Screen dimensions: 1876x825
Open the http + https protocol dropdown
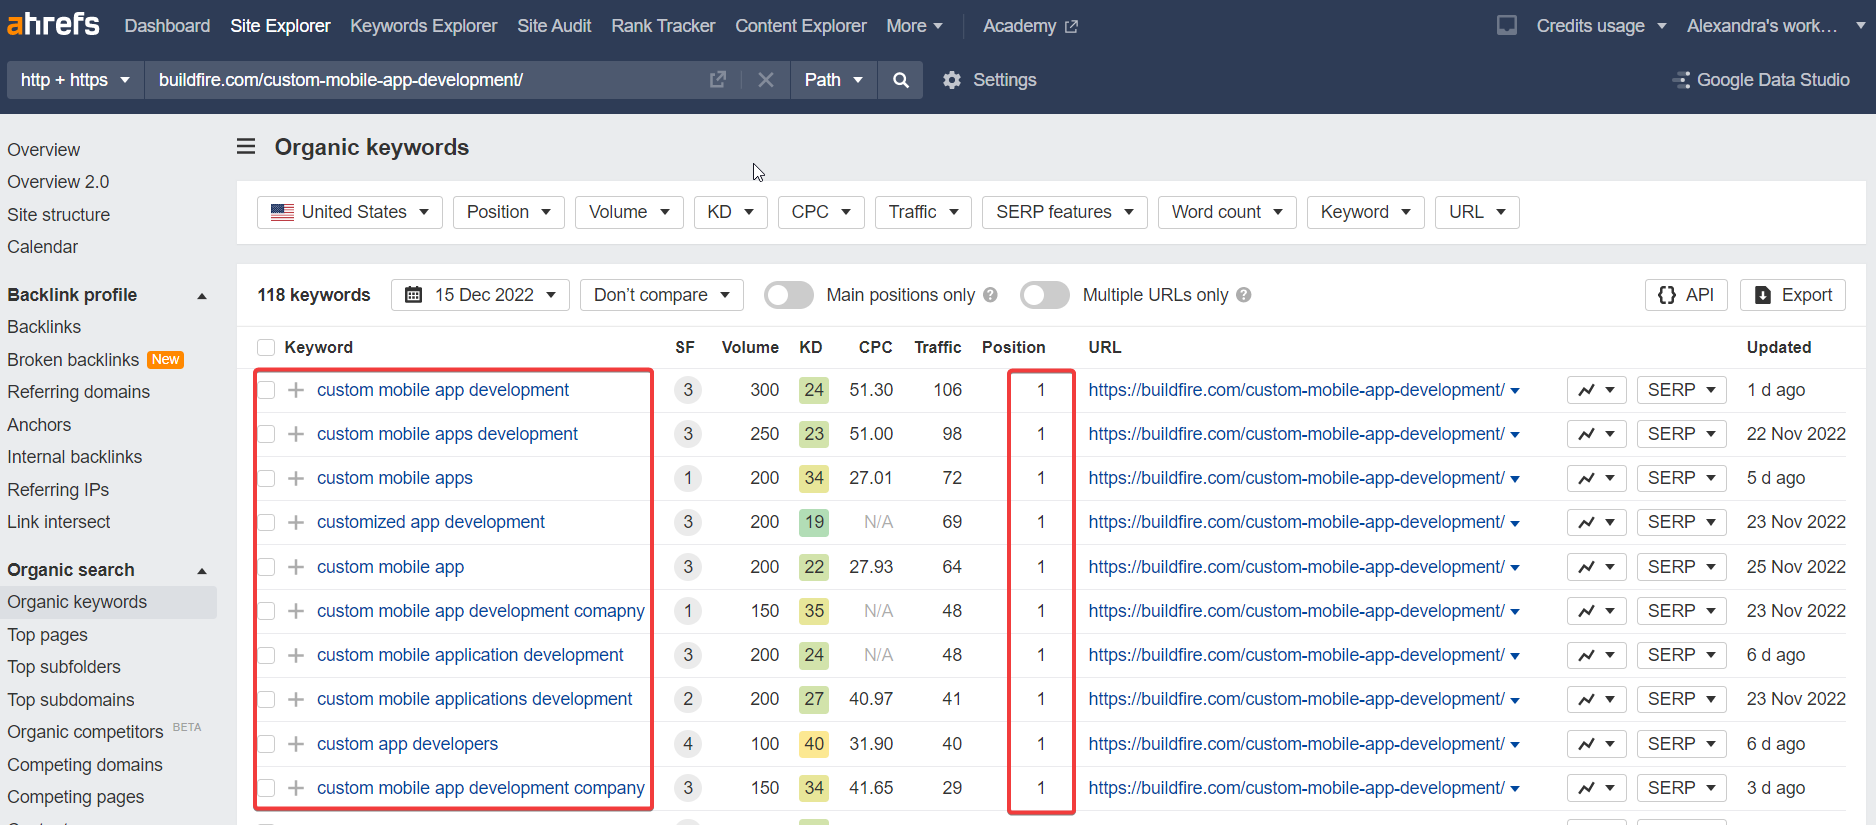coord(75,80)
